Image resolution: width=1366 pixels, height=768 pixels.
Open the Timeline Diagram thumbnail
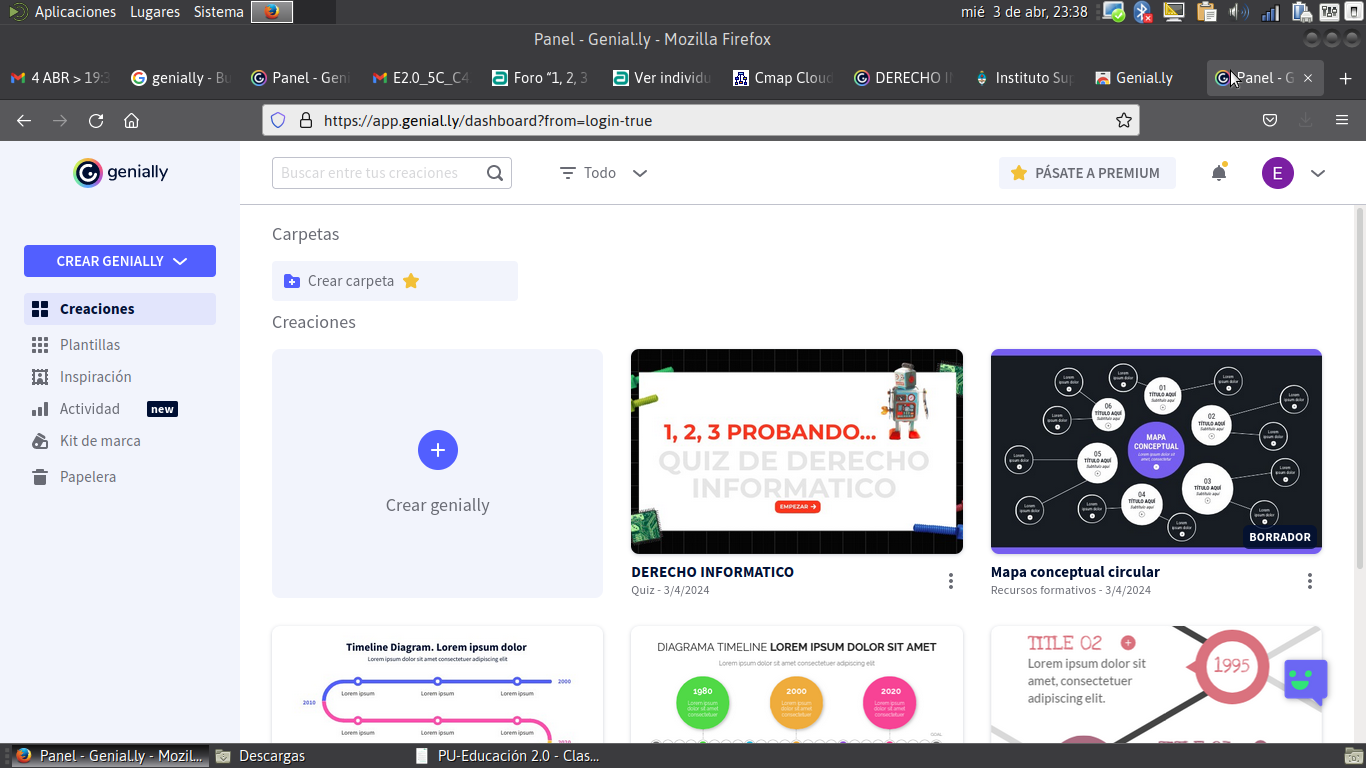[437, 684]
